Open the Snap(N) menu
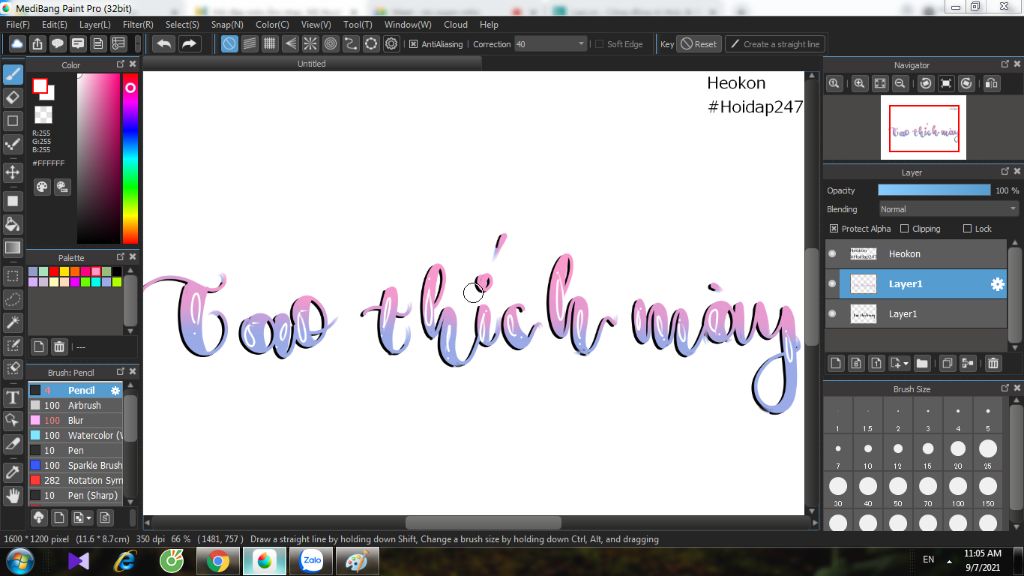Image resolution: width=1024 pixels, height=576 pixels. (x=227, y=24)
